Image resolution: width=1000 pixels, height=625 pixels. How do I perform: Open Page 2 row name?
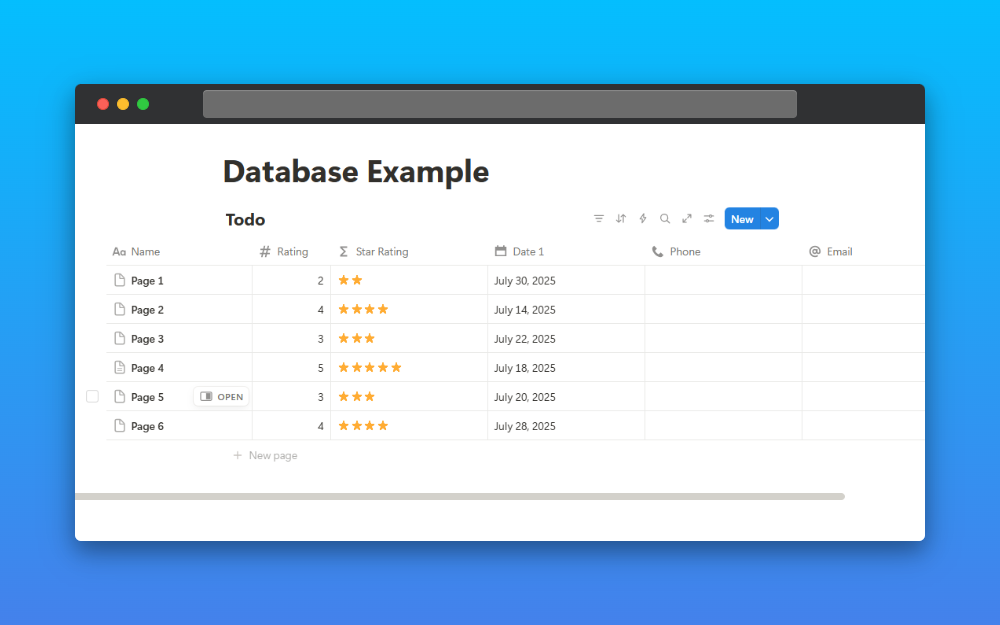pos(147,310)
